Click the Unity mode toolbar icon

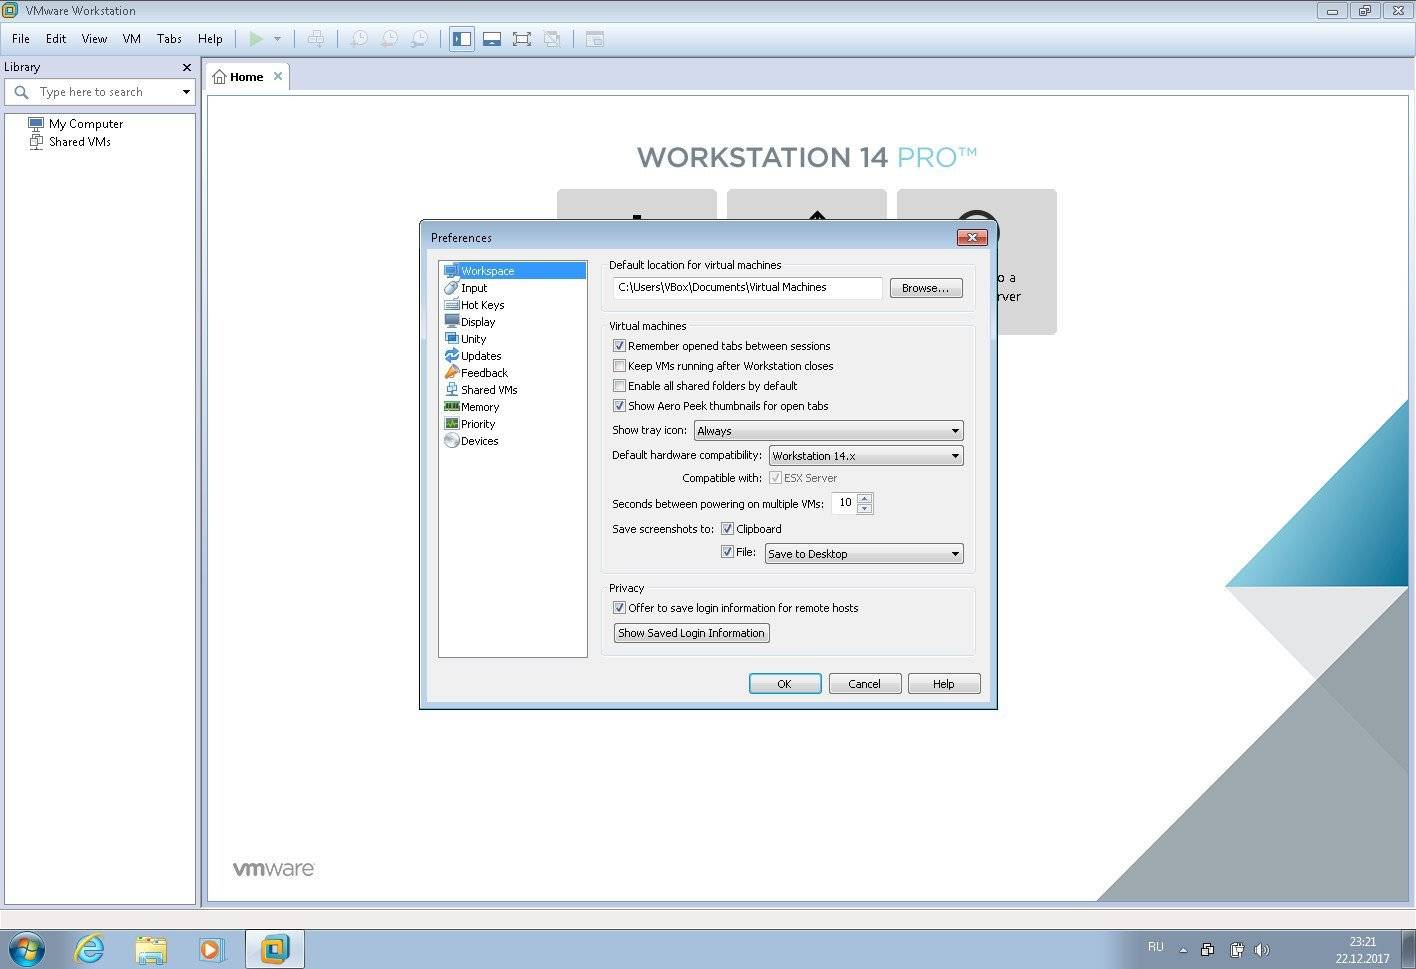click(x=551, y=39)
